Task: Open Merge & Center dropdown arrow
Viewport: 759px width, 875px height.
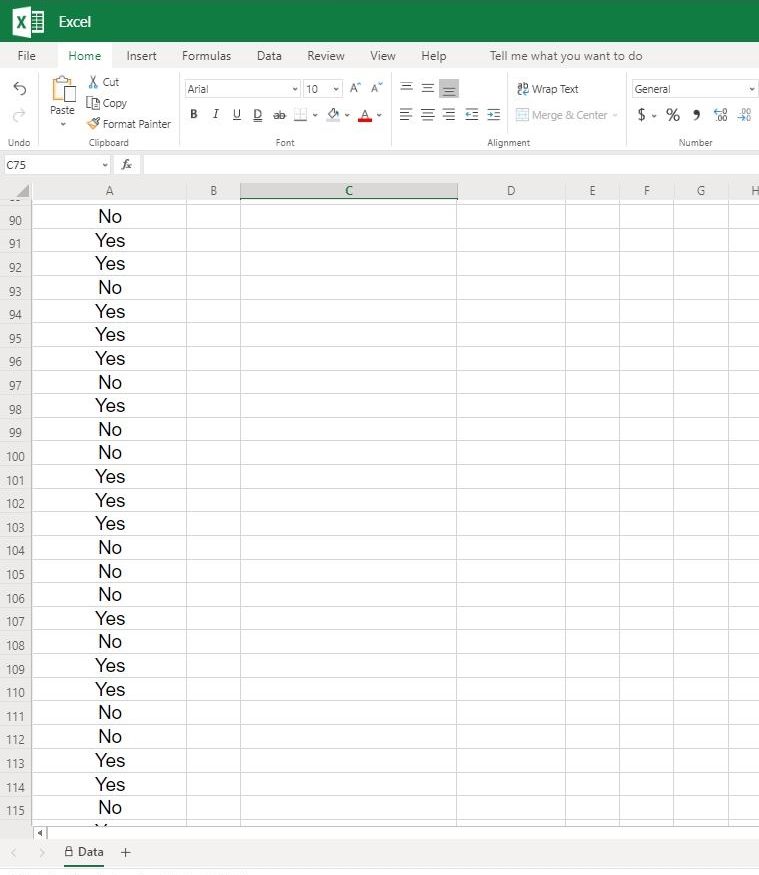Action: click(615, 116)
